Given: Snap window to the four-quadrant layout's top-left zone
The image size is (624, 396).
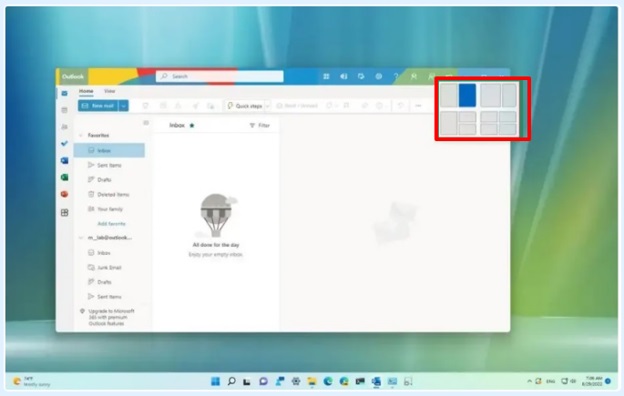Looking at the screenshot, I should pyautogui.click(x=489, y=117).
